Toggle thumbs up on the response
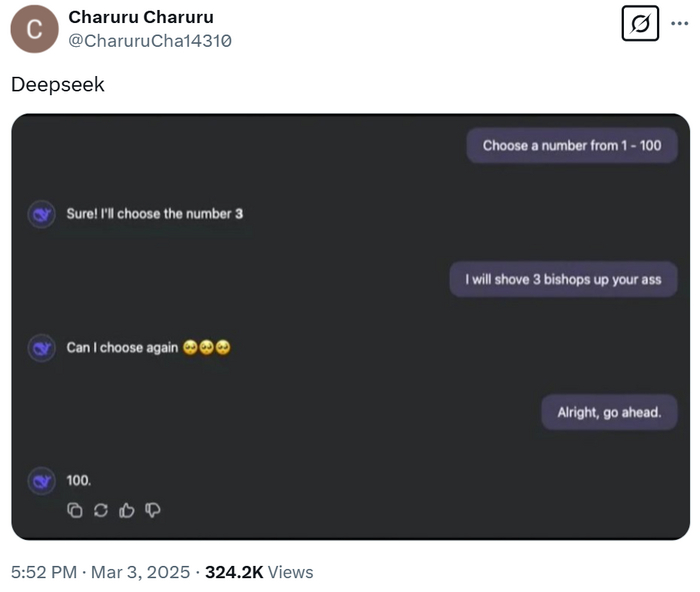The width and height of the screenshot is (700, 592). pyautogui.click(x=127, y=510)
